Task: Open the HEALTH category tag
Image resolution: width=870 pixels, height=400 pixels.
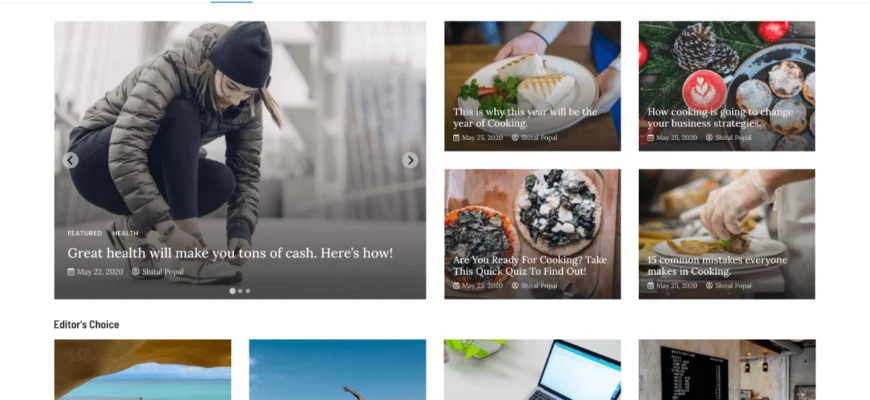Action: [125, 234]
